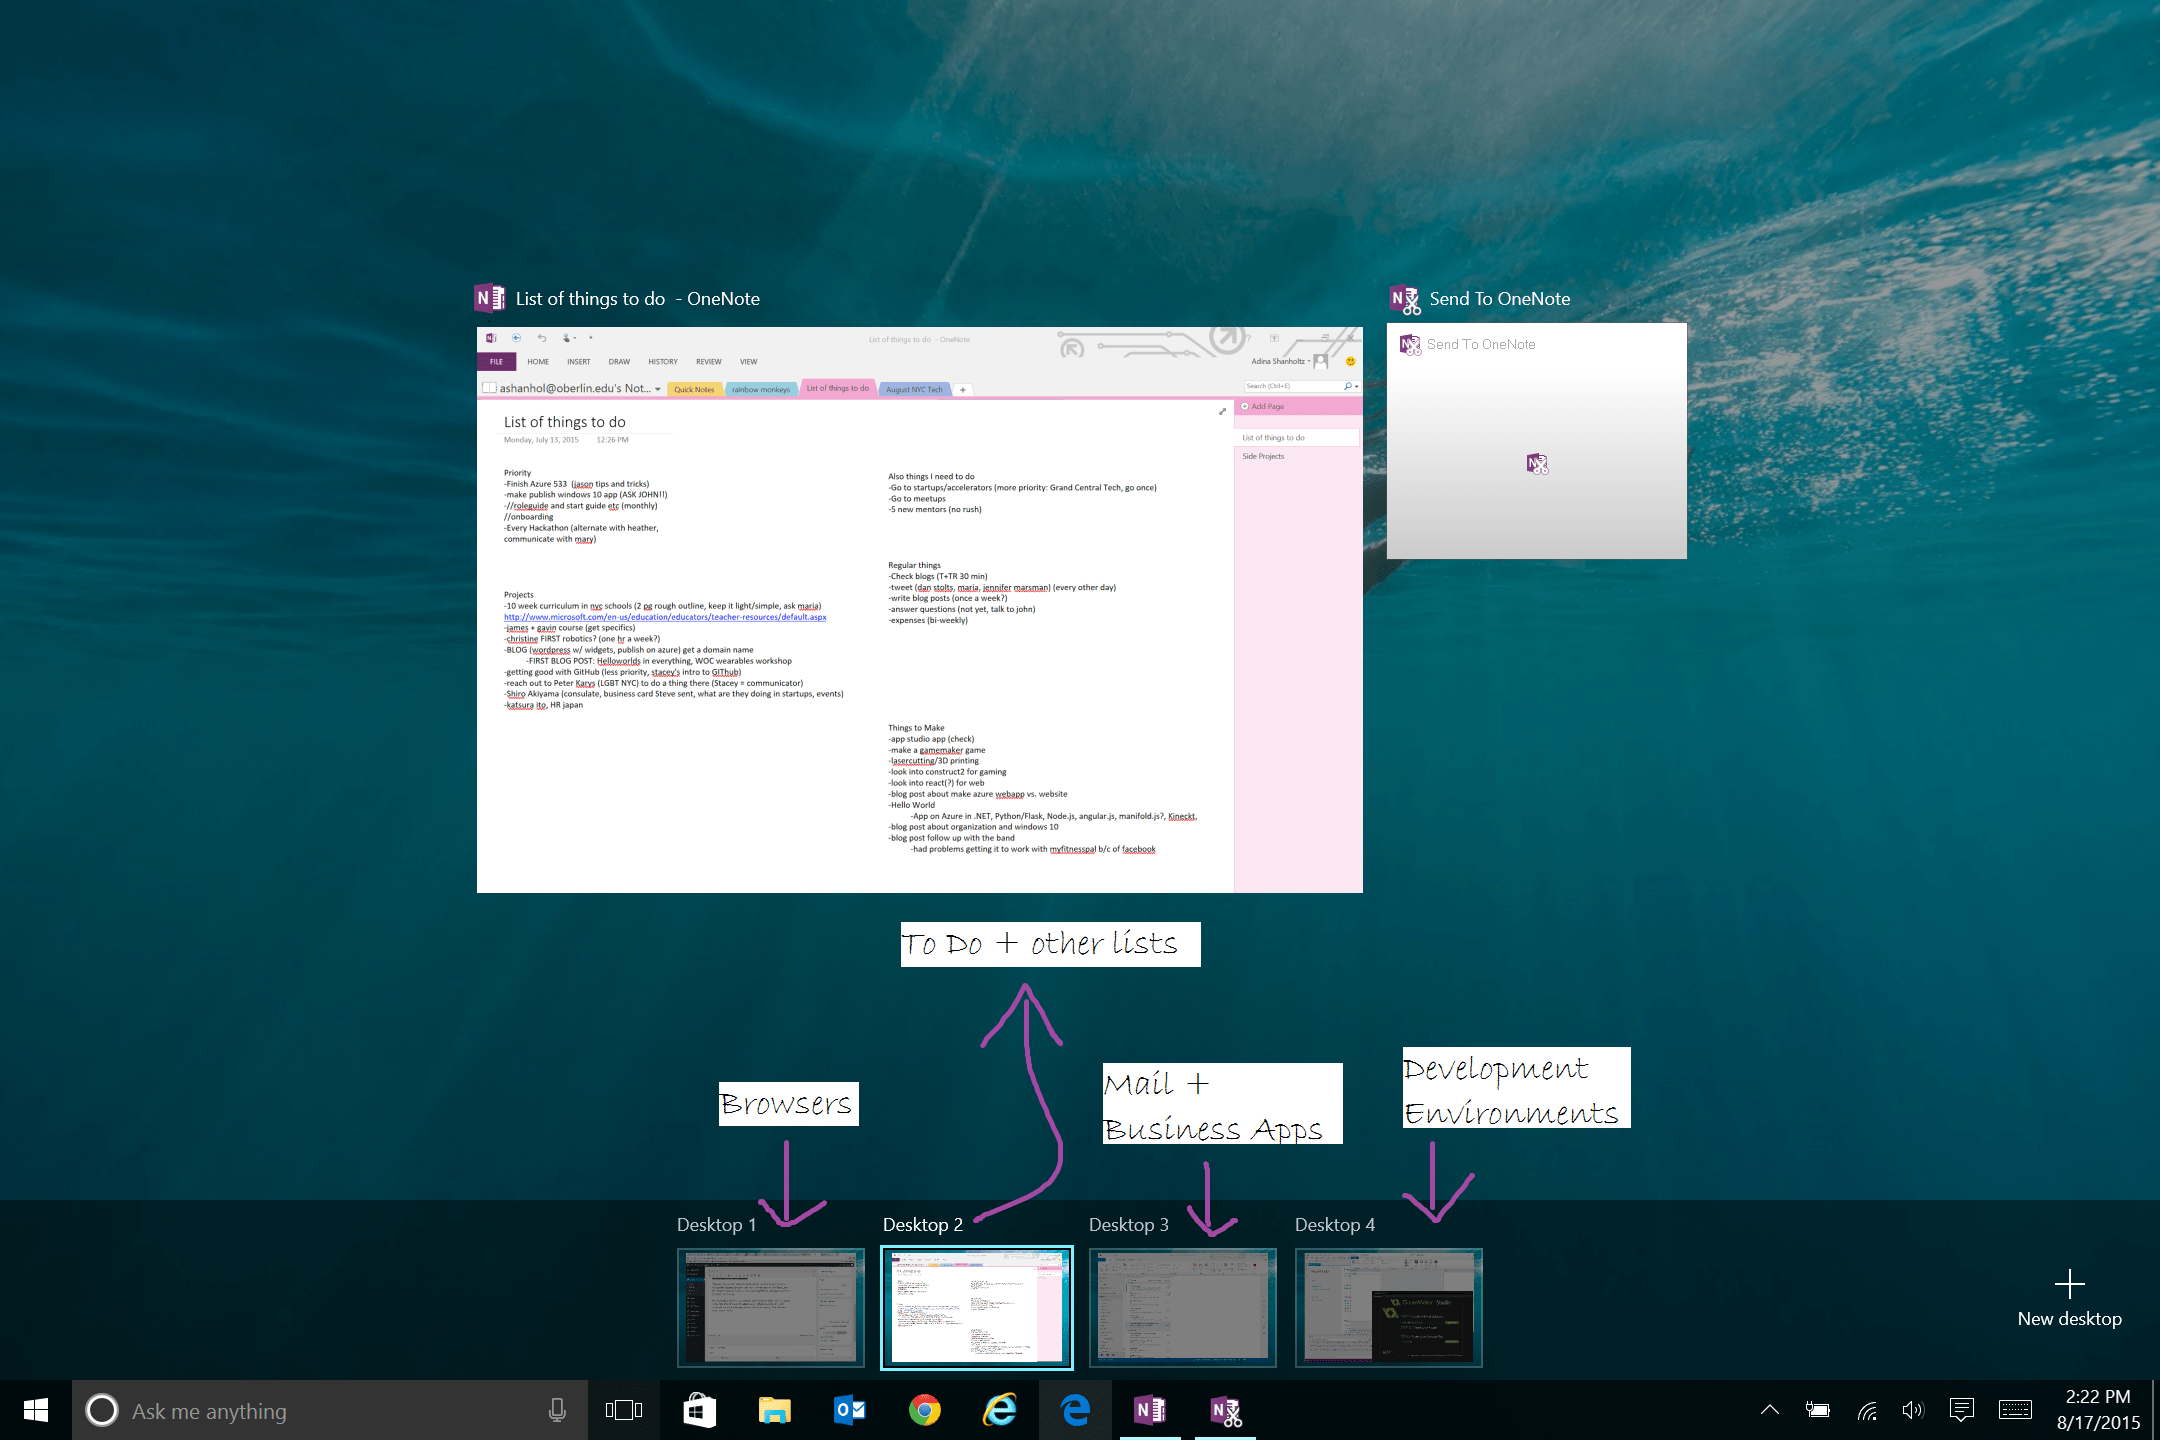Open the clock showing 2:22 PM
Screen dimensions: 2160x1440
click(2098, 1410)
